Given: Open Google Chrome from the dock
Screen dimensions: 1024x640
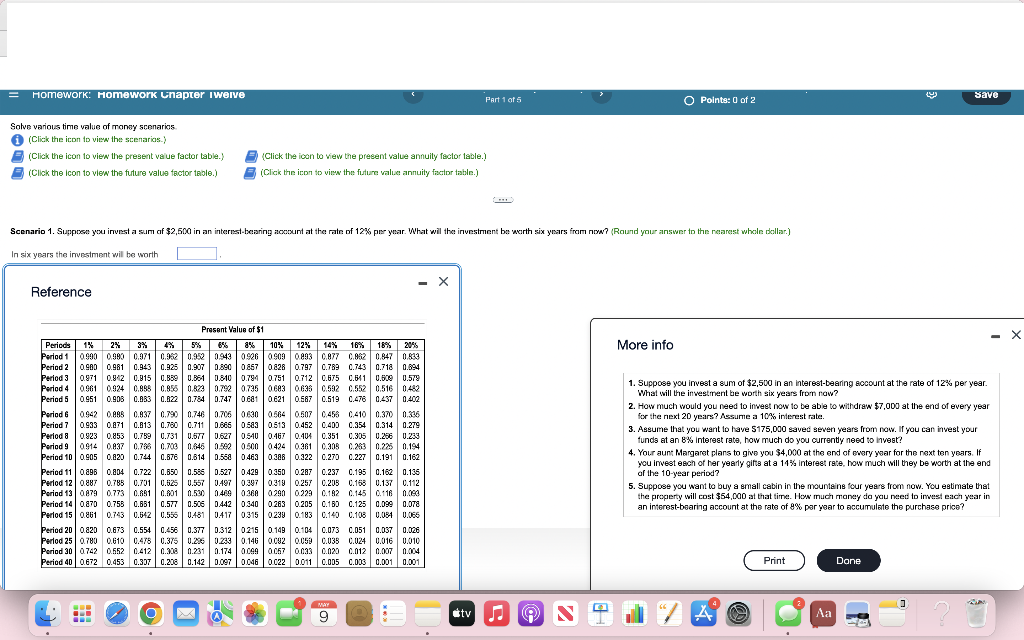Looking at the screenshot, I should (151, 613).
